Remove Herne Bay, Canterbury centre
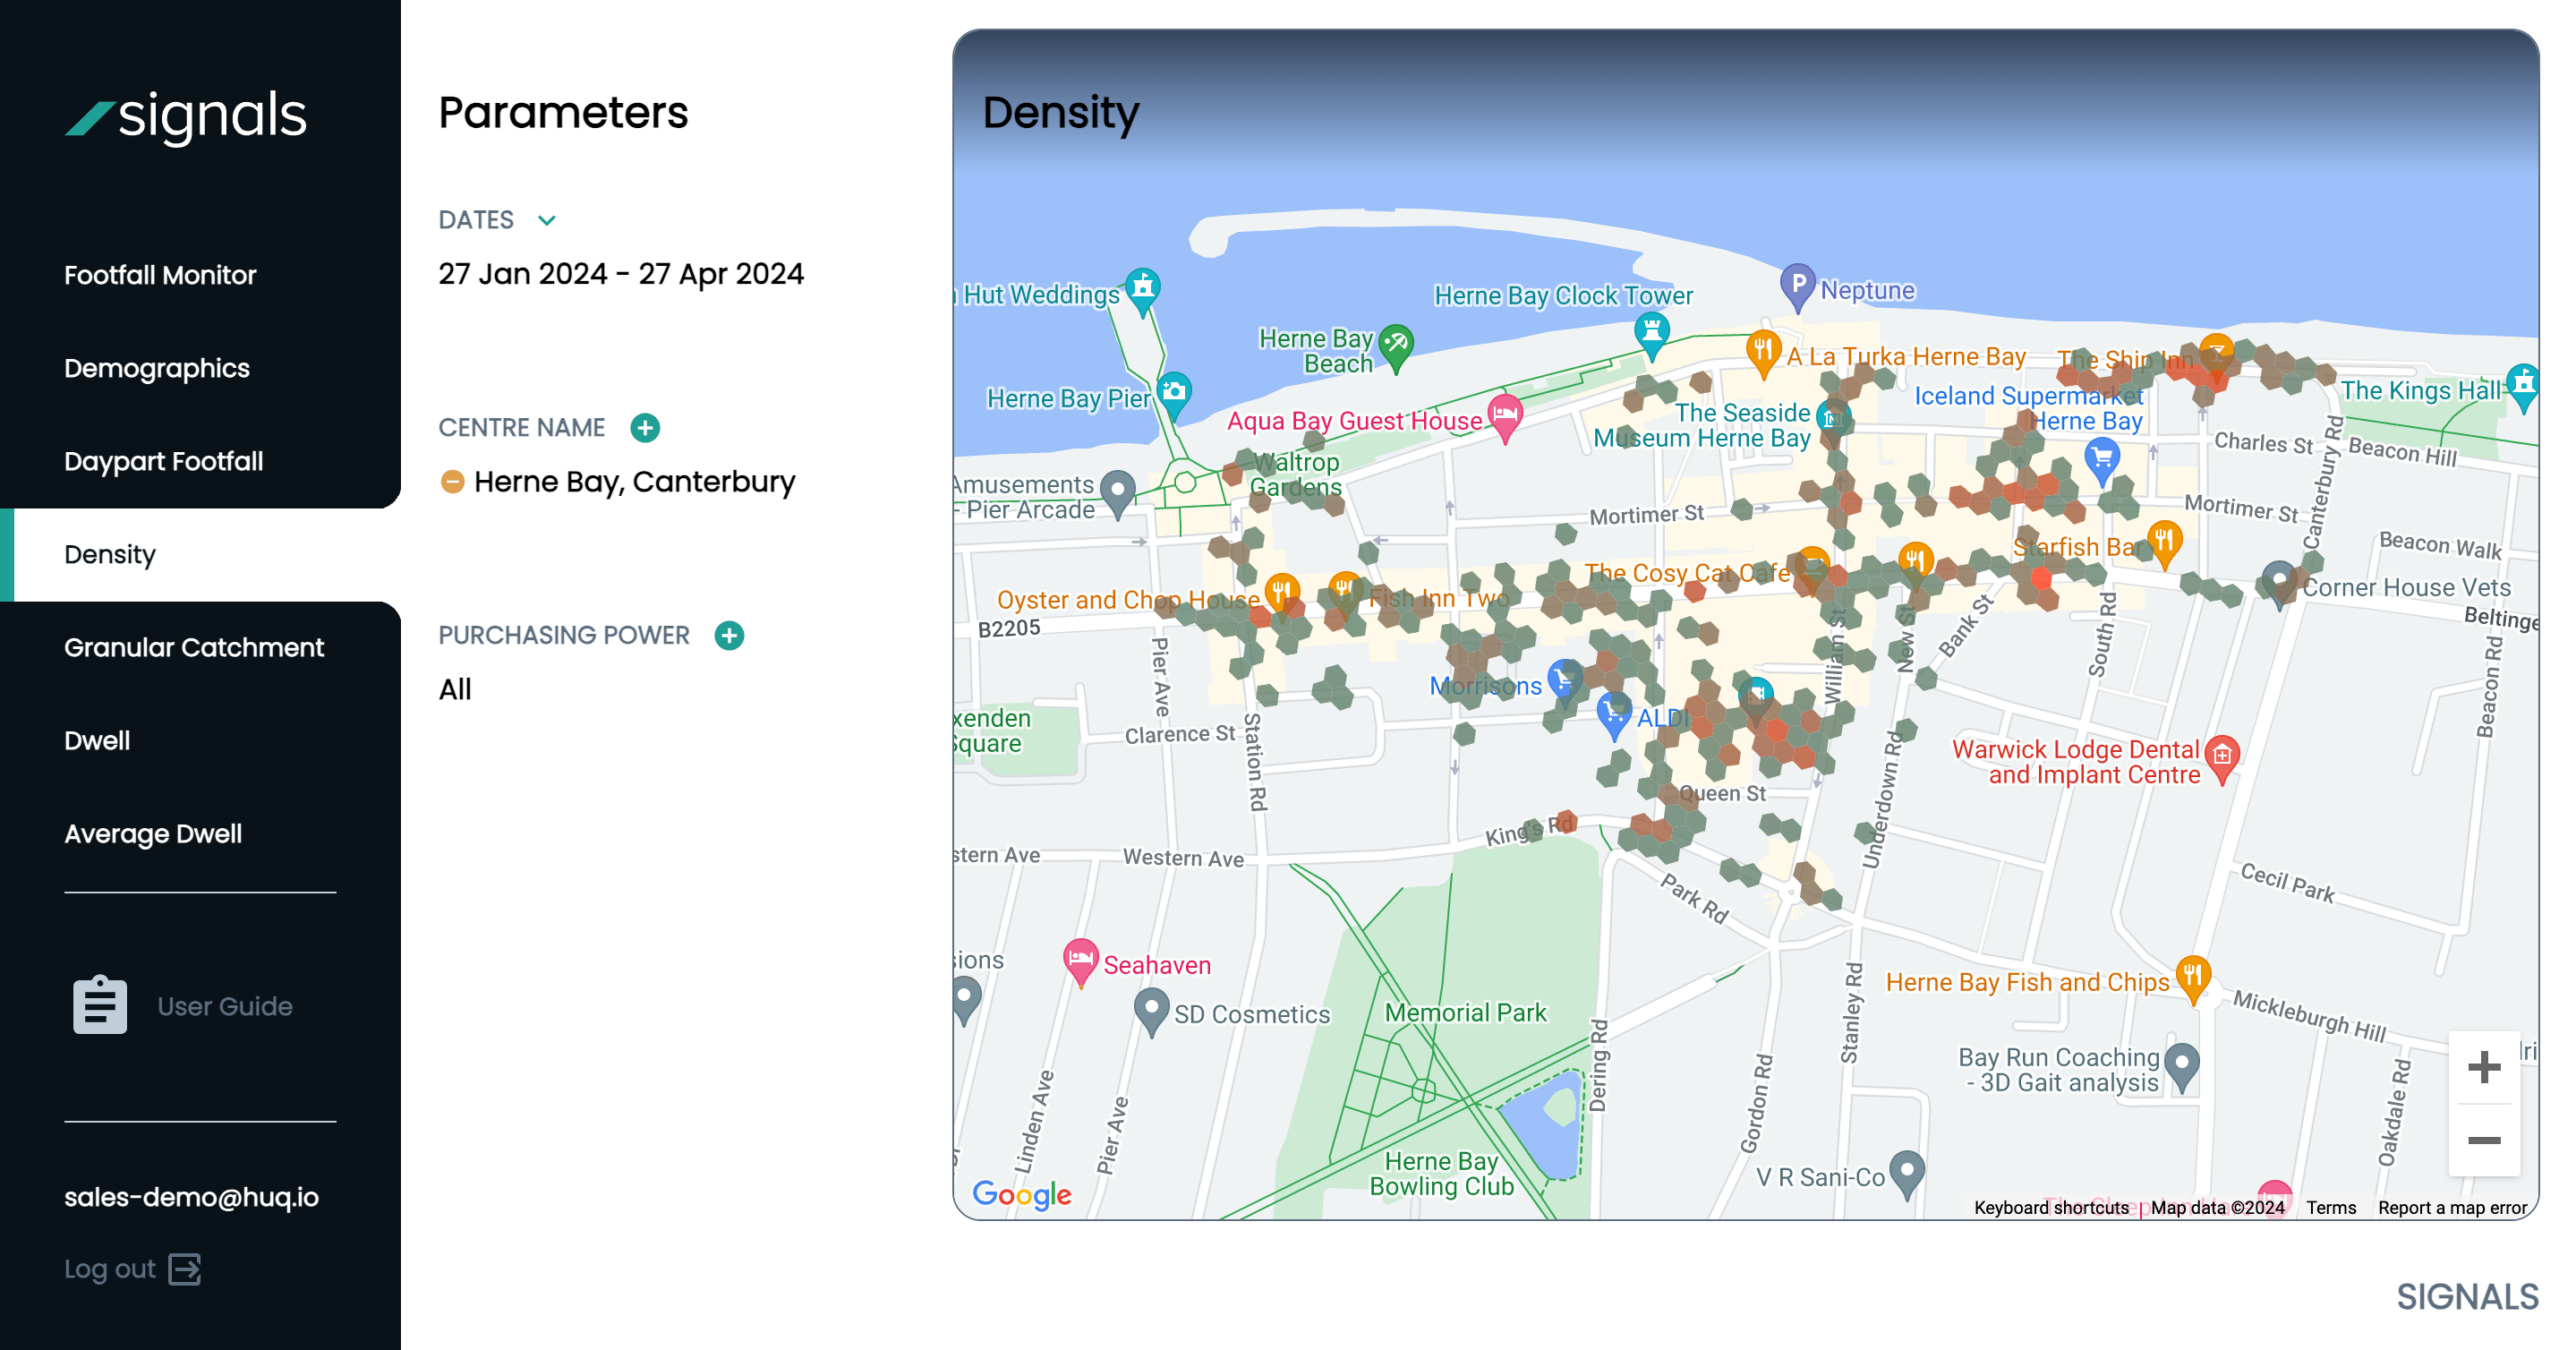 pyautogui.click(x=452, y=482)
